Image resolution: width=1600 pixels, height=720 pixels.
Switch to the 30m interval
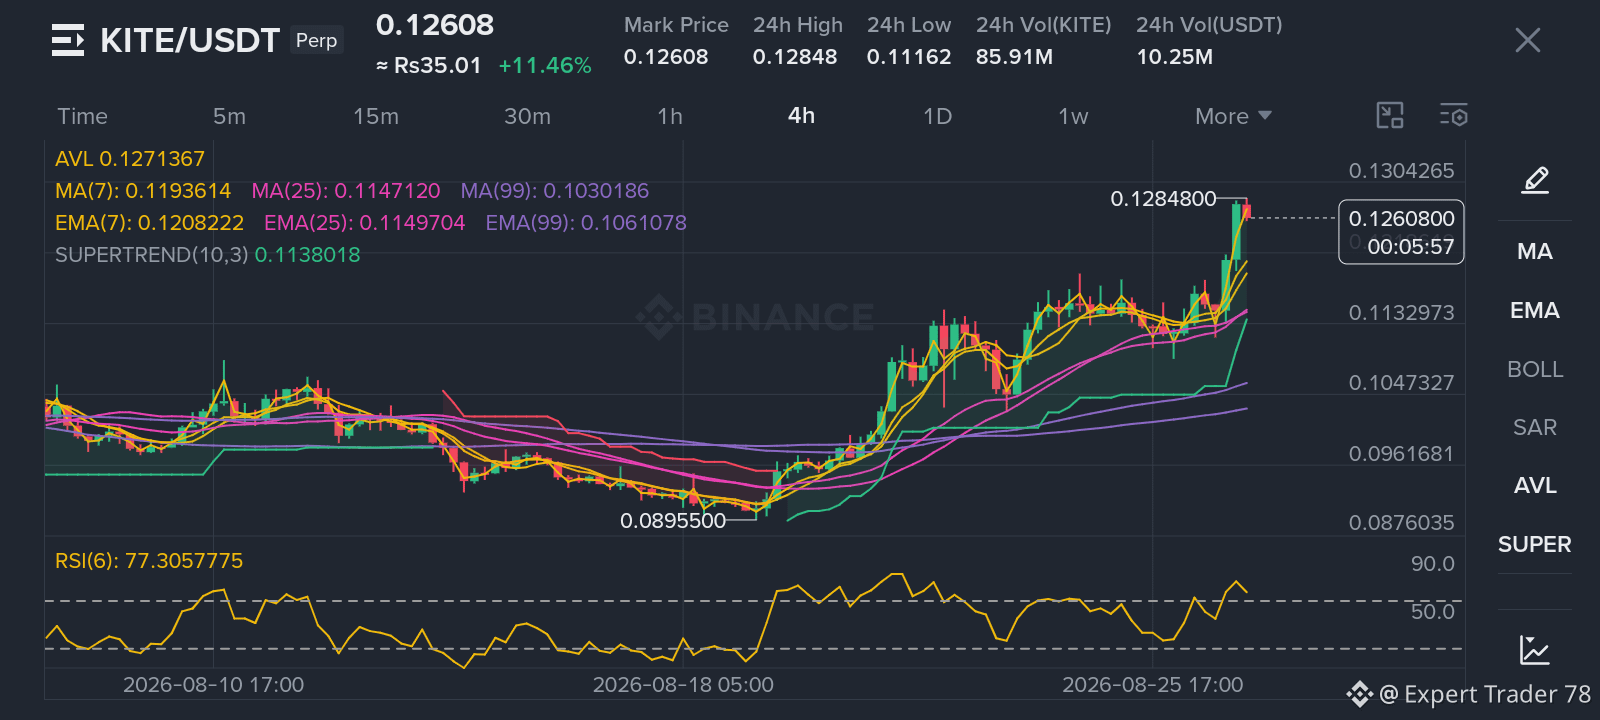pyautogui.click(x=527, y=116)
